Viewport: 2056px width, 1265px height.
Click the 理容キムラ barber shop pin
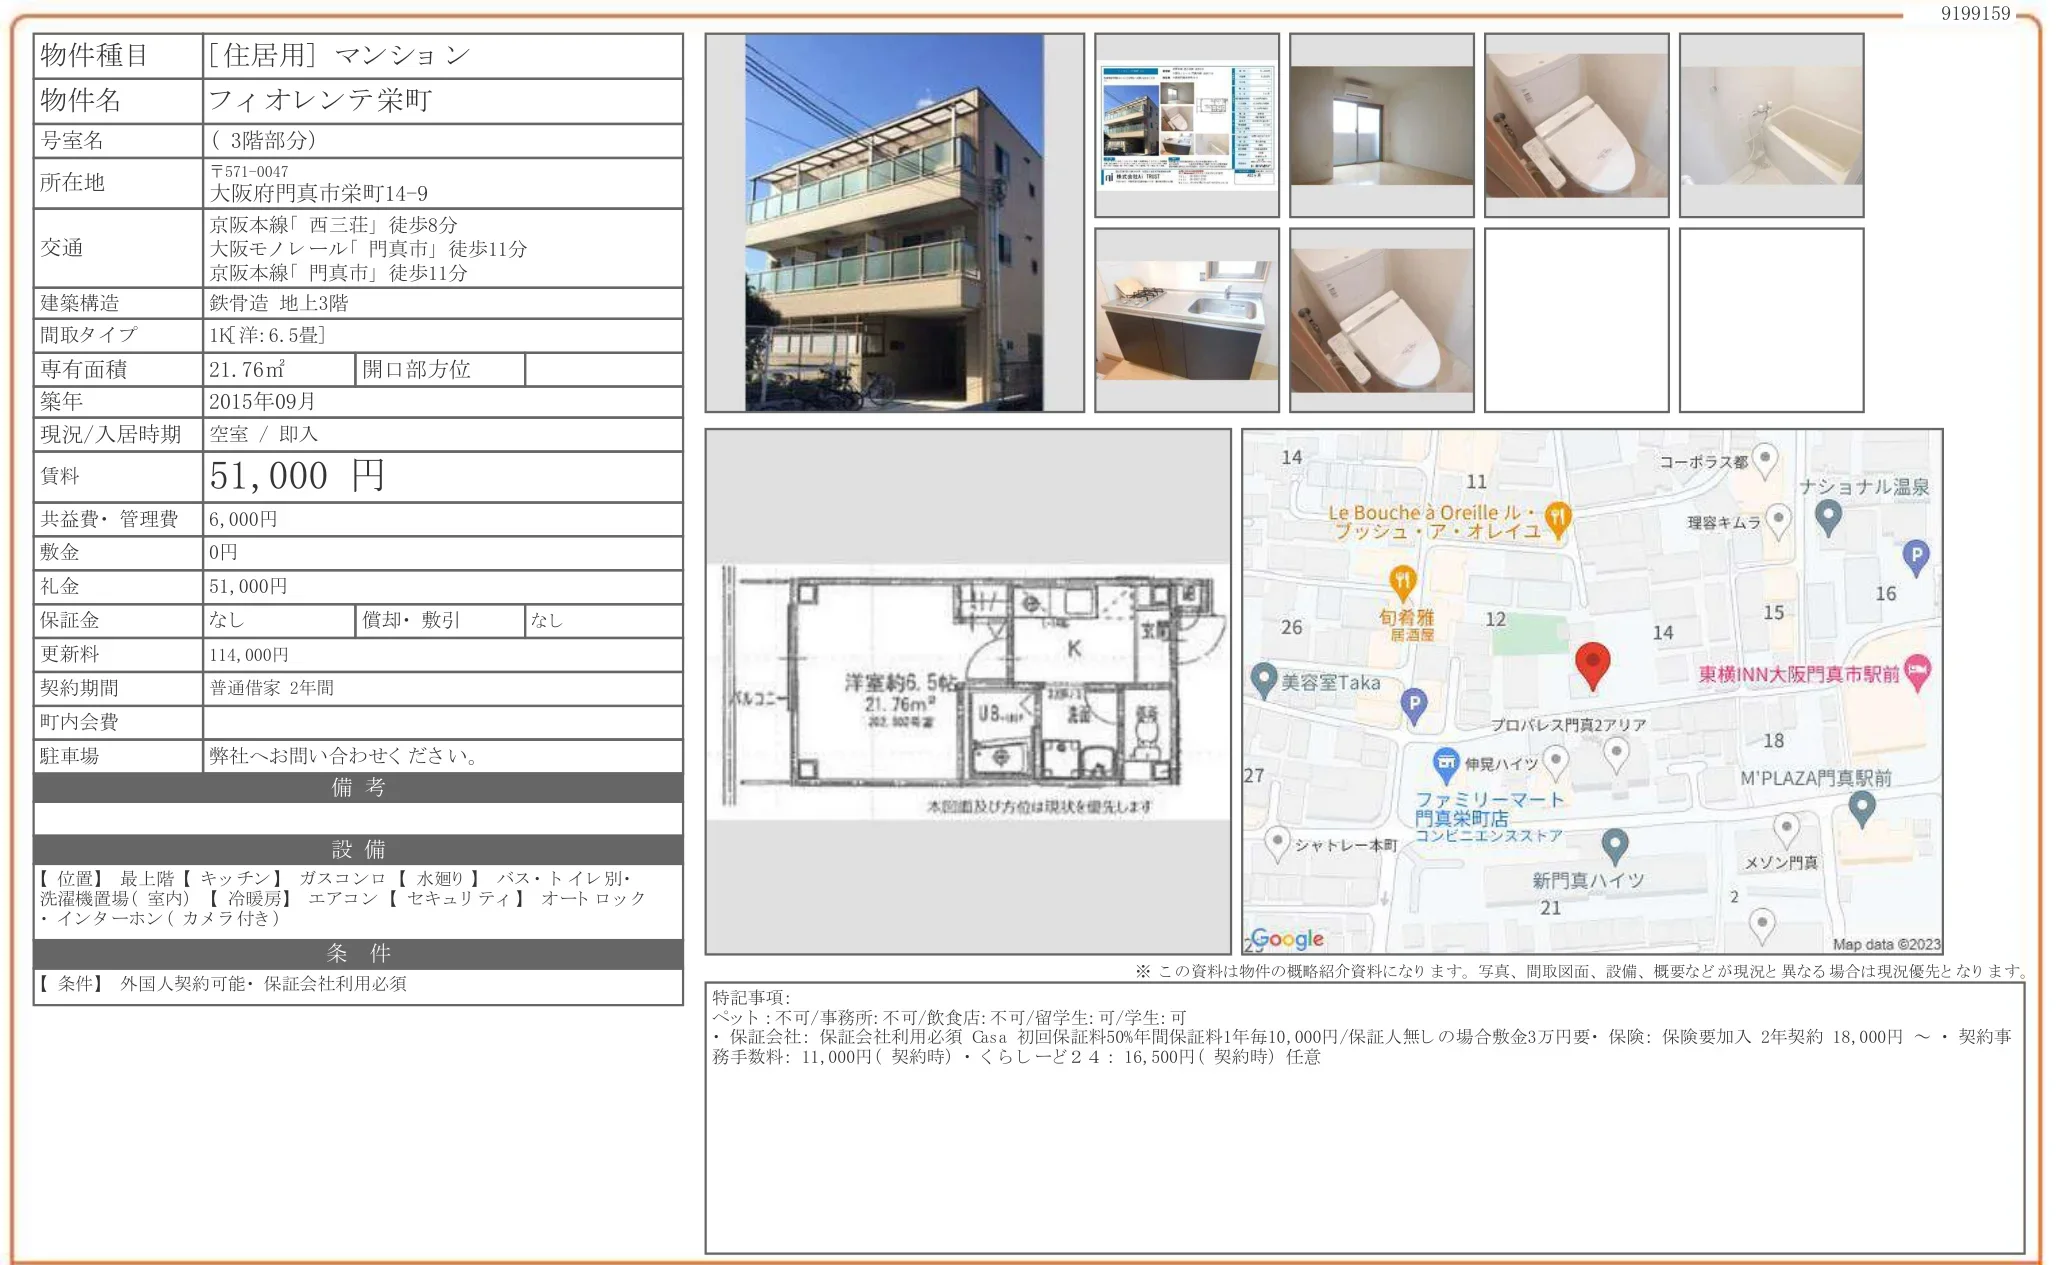[x=1777, y=519]
